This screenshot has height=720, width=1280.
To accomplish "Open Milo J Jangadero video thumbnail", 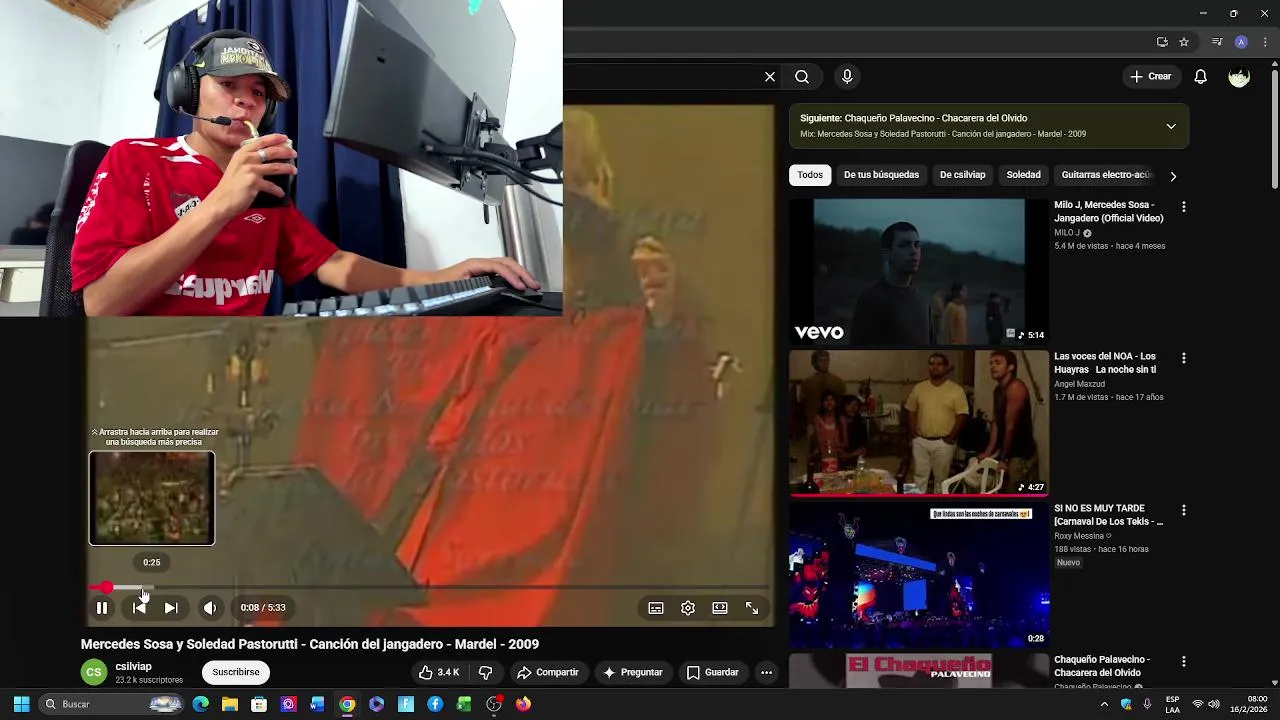I will (919, 271).
